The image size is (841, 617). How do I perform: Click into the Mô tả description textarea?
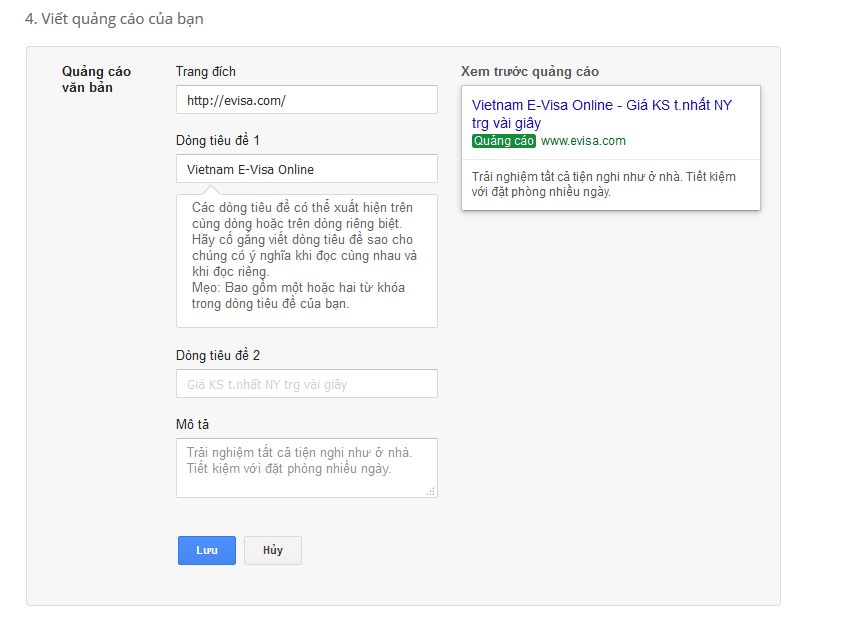point(307,468)
